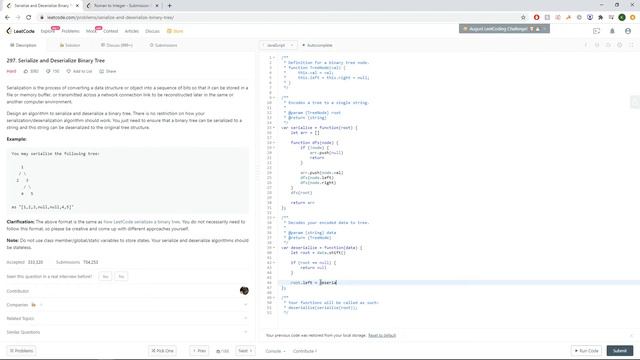
Task: Click the Problems list button
Action: point(21,351)
